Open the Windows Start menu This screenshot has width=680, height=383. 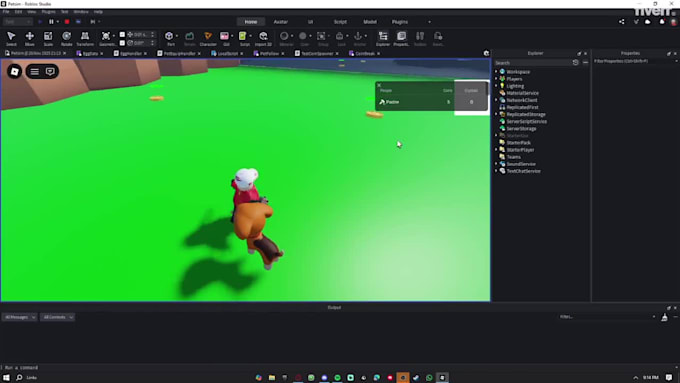pyautogui.click(x=6, y=377)
